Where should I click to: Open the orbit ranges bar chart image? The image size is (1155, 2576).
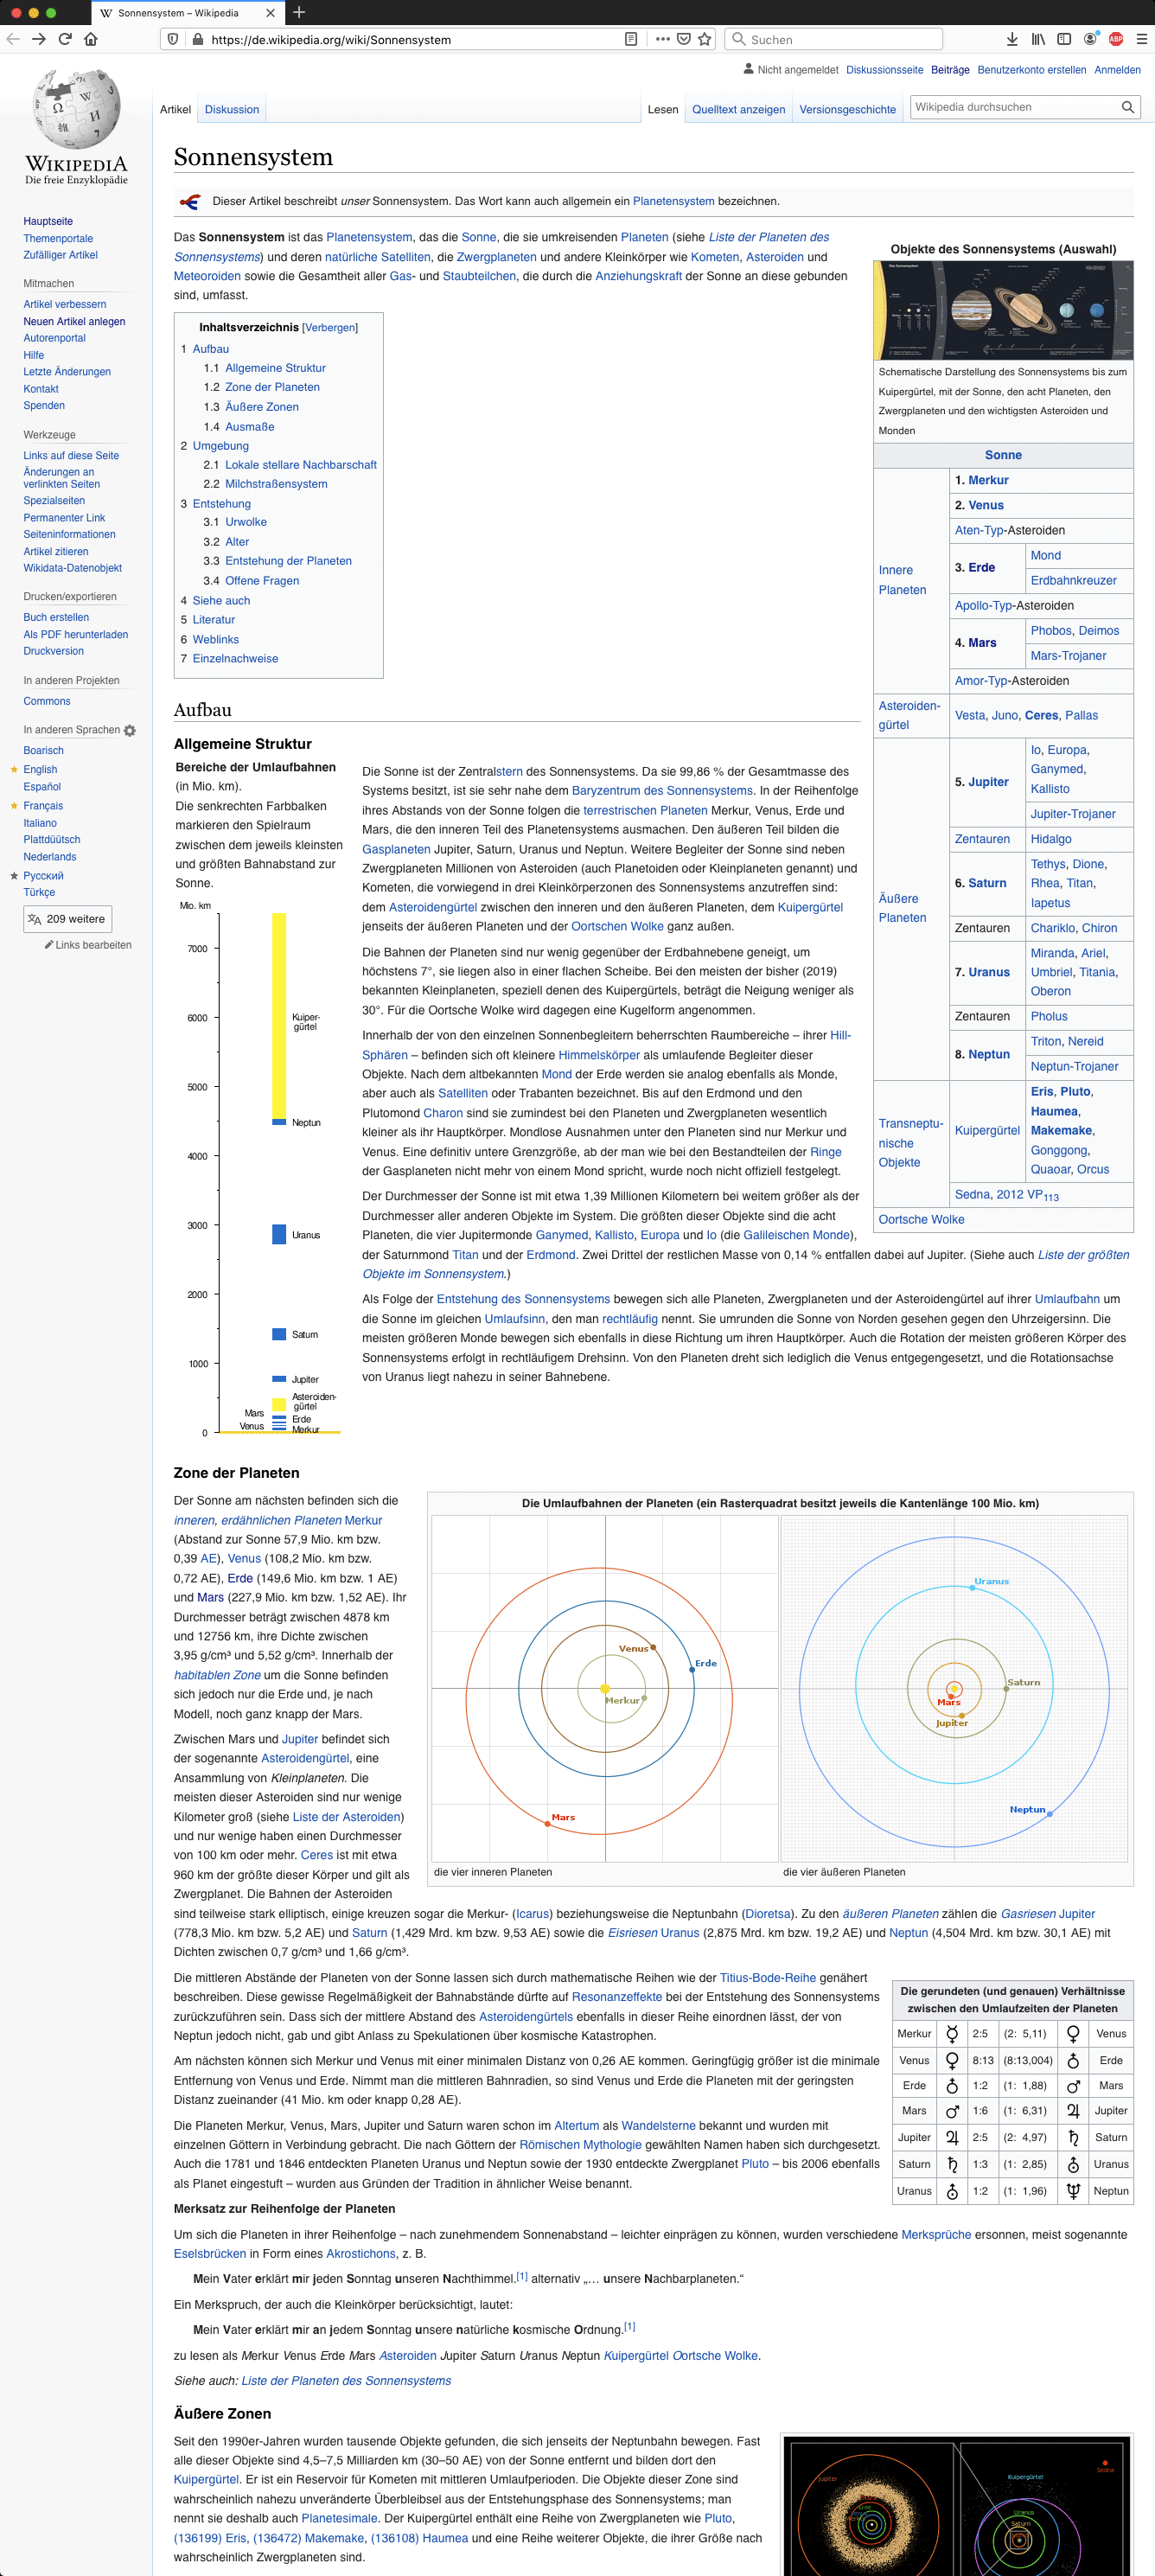pyautogui.click(x=260, y=1168)
